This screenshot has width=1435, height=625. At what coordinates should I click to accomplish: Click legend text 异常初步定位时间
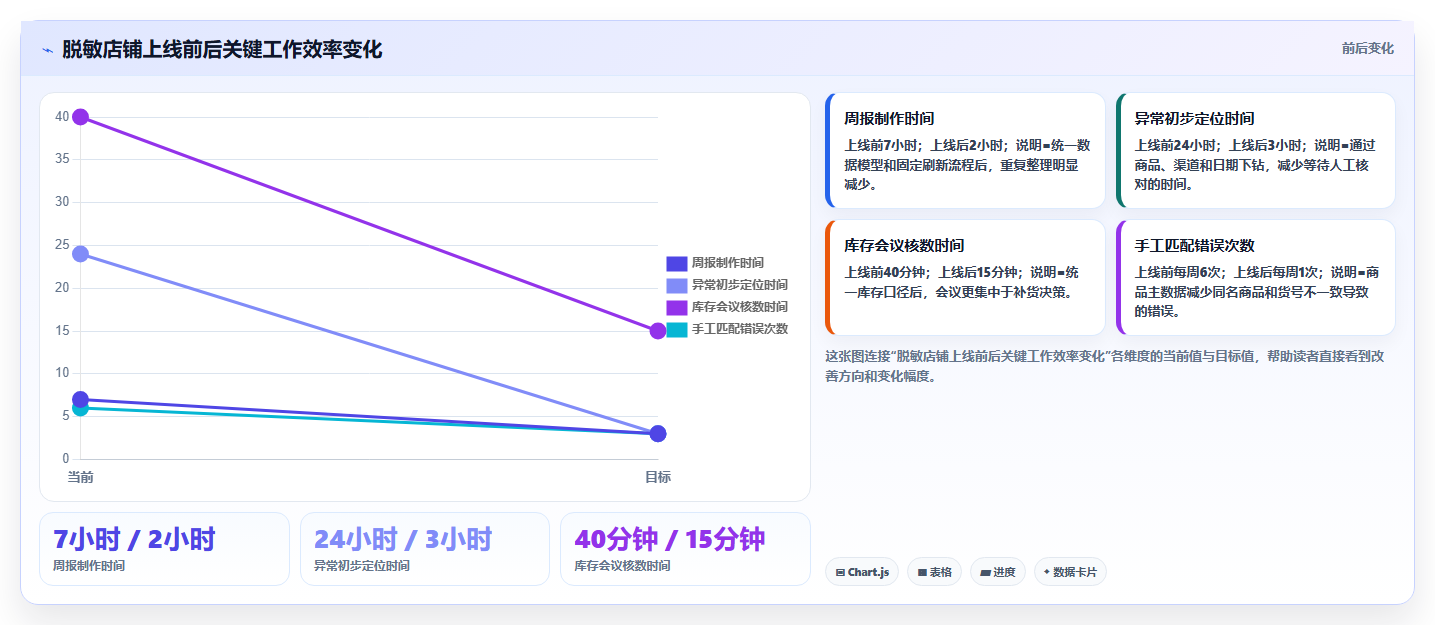[740, 285]
